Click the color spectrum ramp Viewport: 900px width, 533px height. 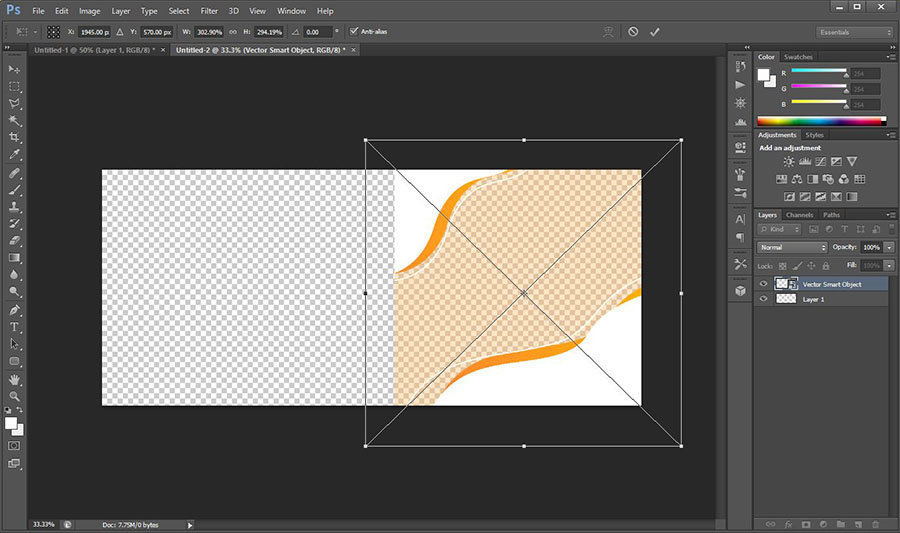[820, 121]
